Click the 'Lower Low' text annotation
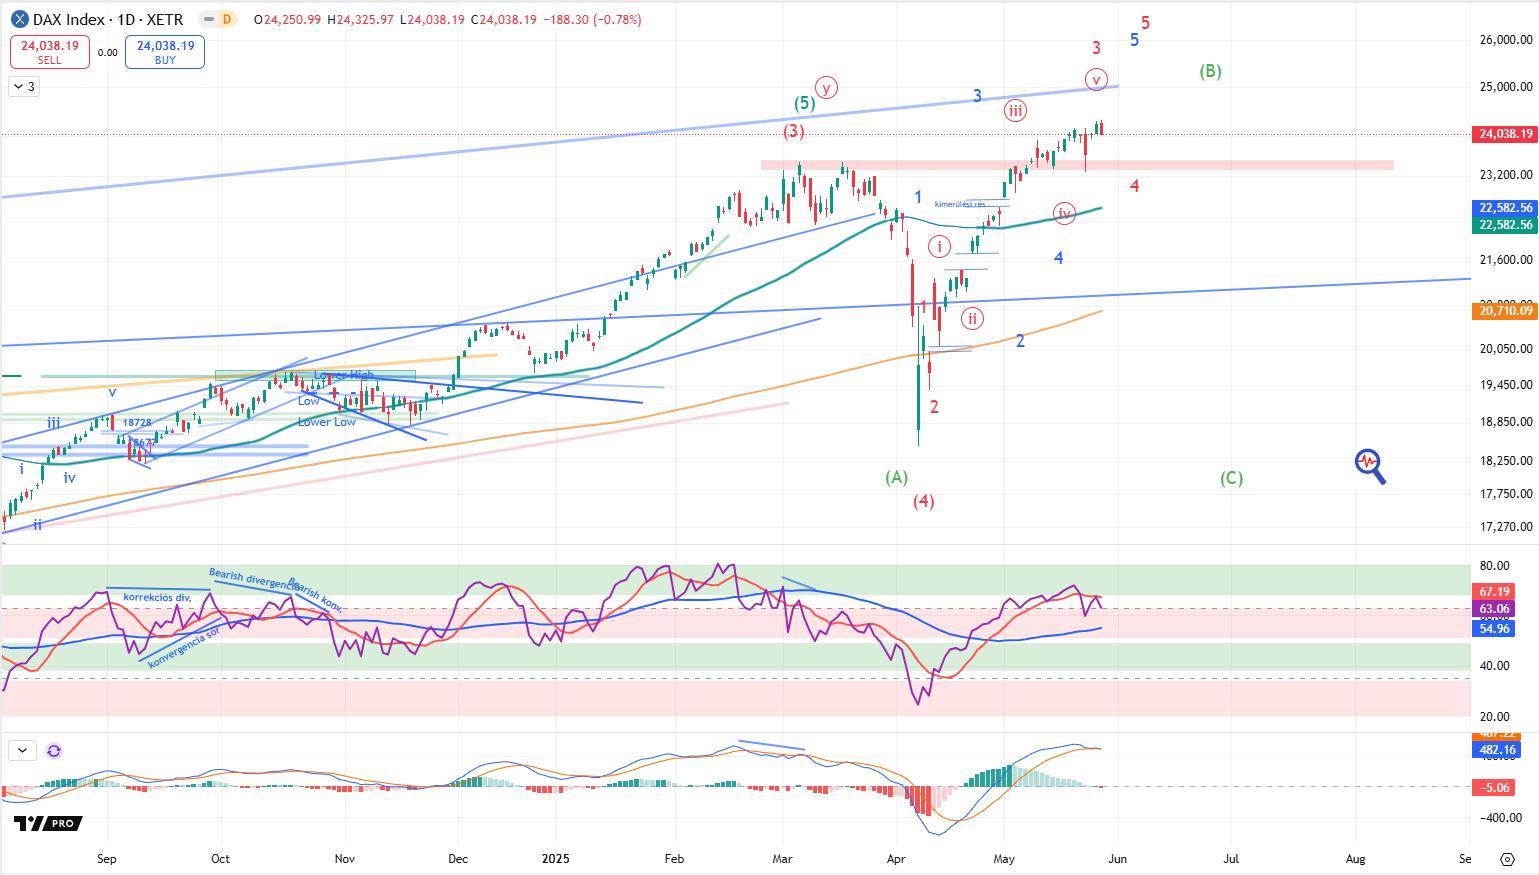This screenshot has width=1539, height=875. pyautogui.click(x=327, y=422)
